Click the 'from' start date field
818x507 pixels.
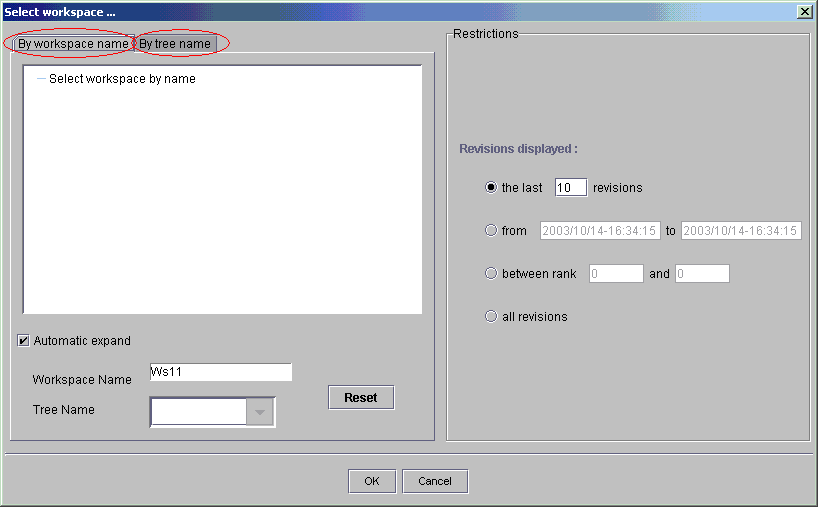(600, 231)
